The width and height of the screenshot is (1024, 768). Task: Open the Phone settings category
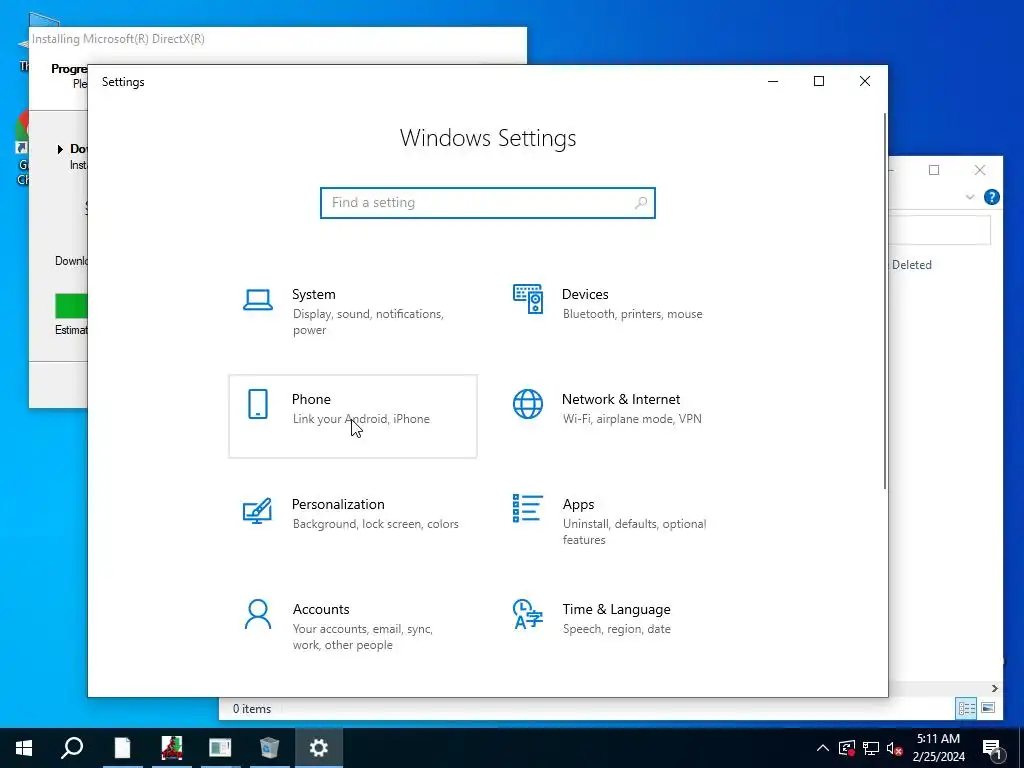pyautogui.click(x=353, y=417)
